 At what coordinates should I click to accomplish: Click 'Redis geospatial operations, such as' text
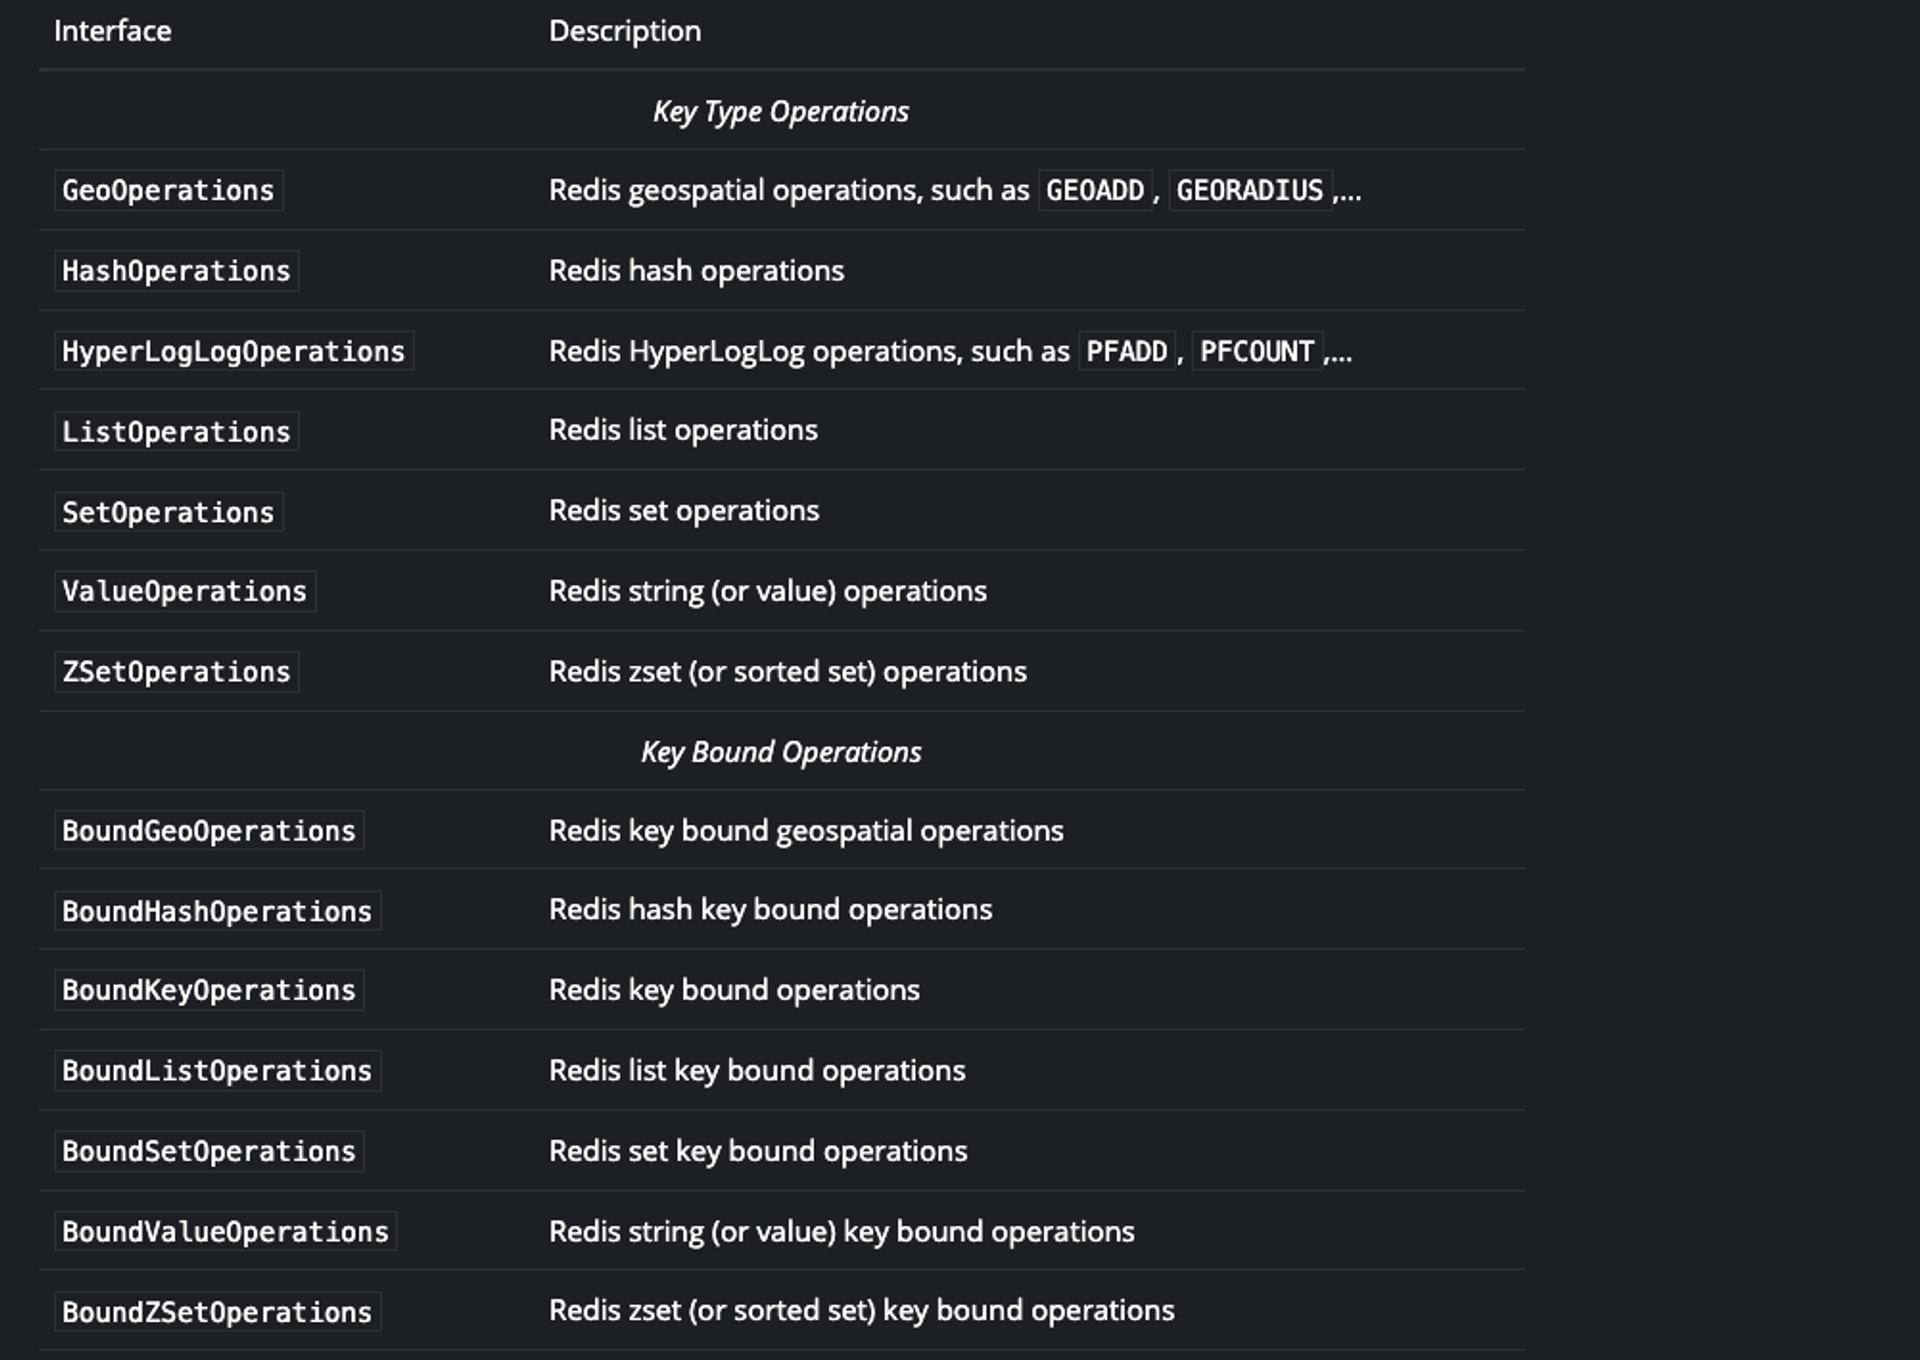(789, 190)
